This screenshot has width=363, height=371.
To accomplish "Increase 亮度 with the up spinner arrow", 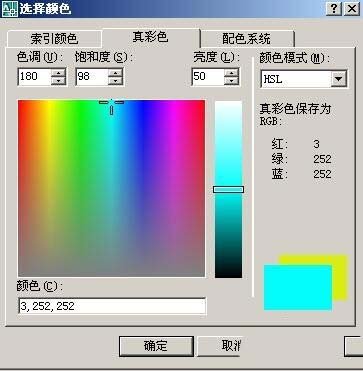I will pyautogui.click(x=232, y=72).
